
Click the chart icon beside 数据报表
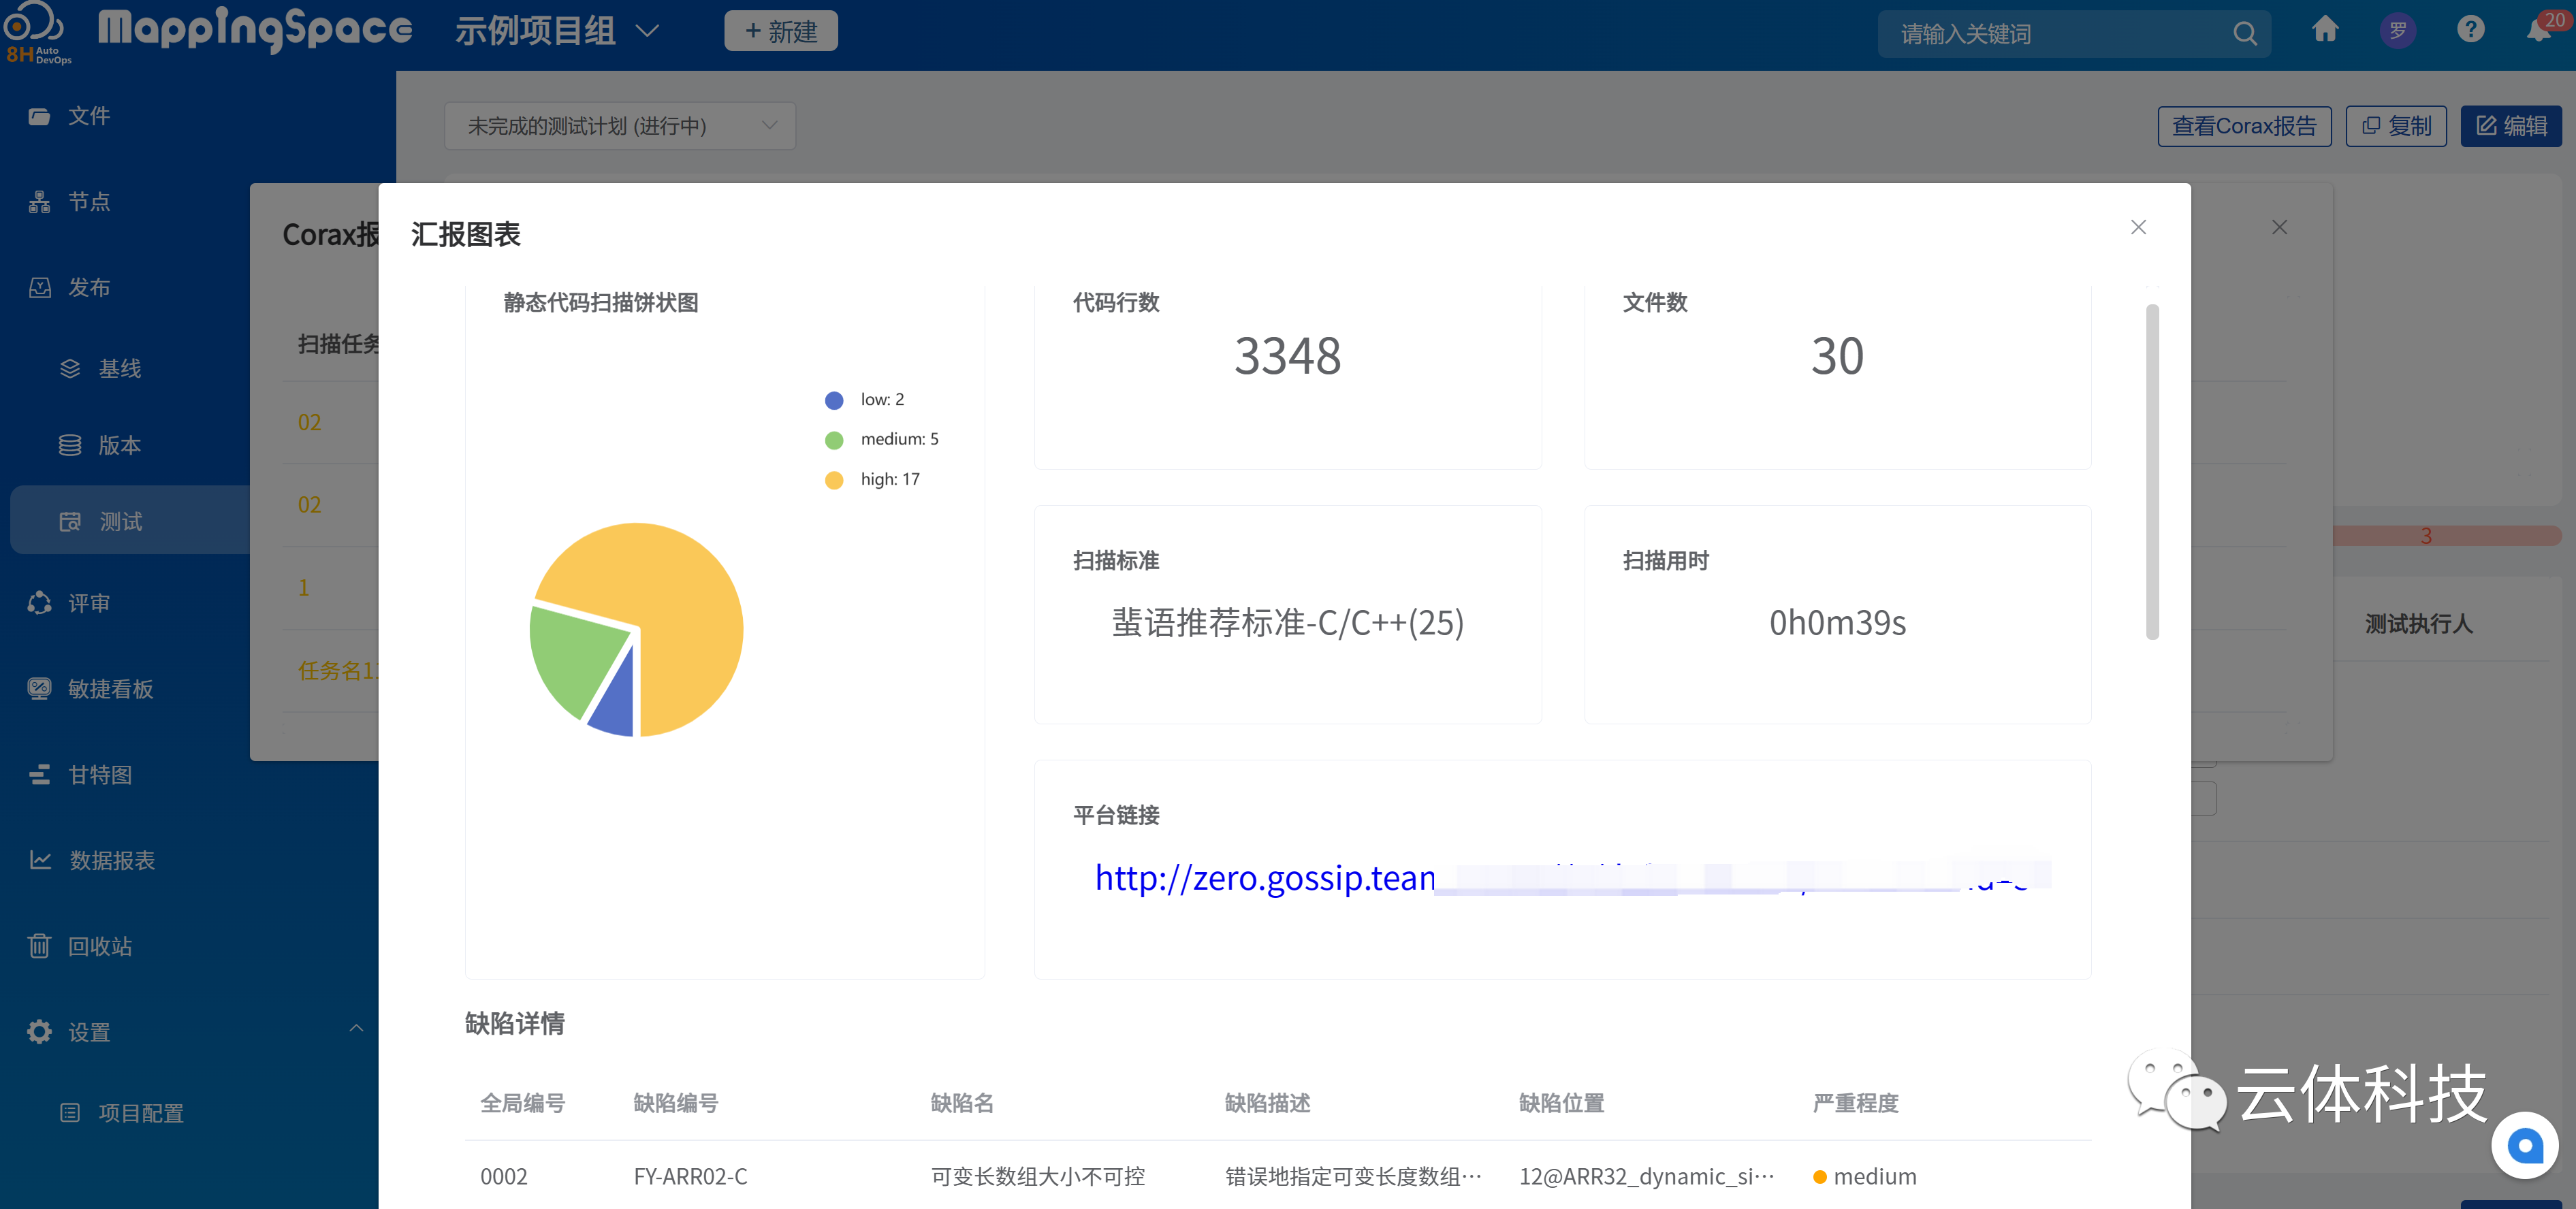click(x=40, y=860)
